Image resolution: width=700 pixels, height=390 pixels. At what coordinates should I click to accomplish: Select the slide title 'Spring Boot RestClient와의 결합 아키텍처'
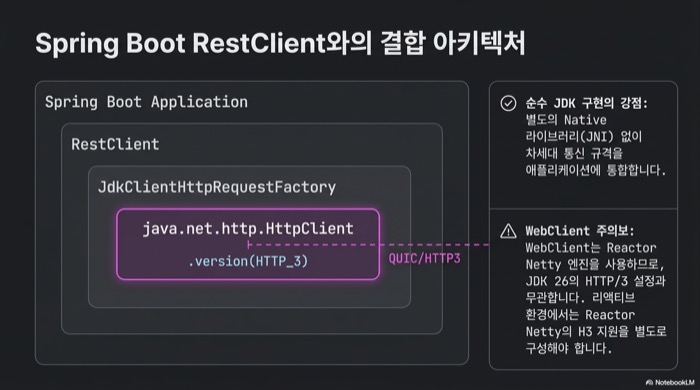tap(280, 44)
